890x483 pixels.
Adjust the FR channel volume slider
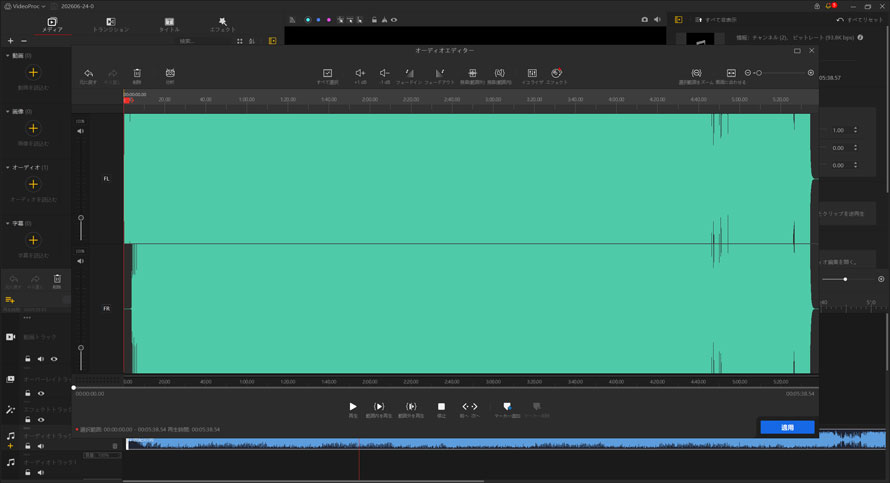coord(81,348)
